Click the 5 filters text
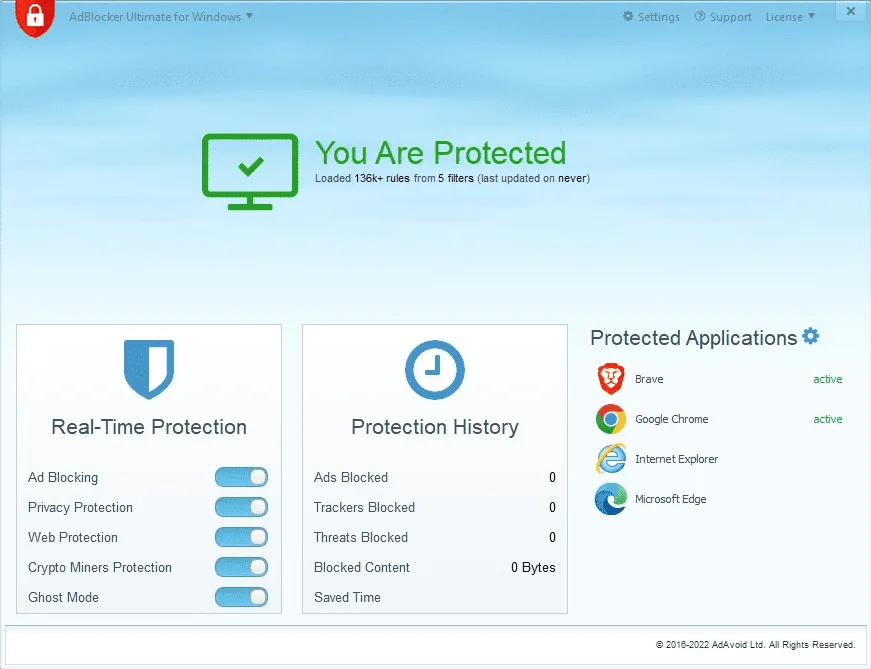Viewport: 871px width, 669px height. click(x=455, y=178)
